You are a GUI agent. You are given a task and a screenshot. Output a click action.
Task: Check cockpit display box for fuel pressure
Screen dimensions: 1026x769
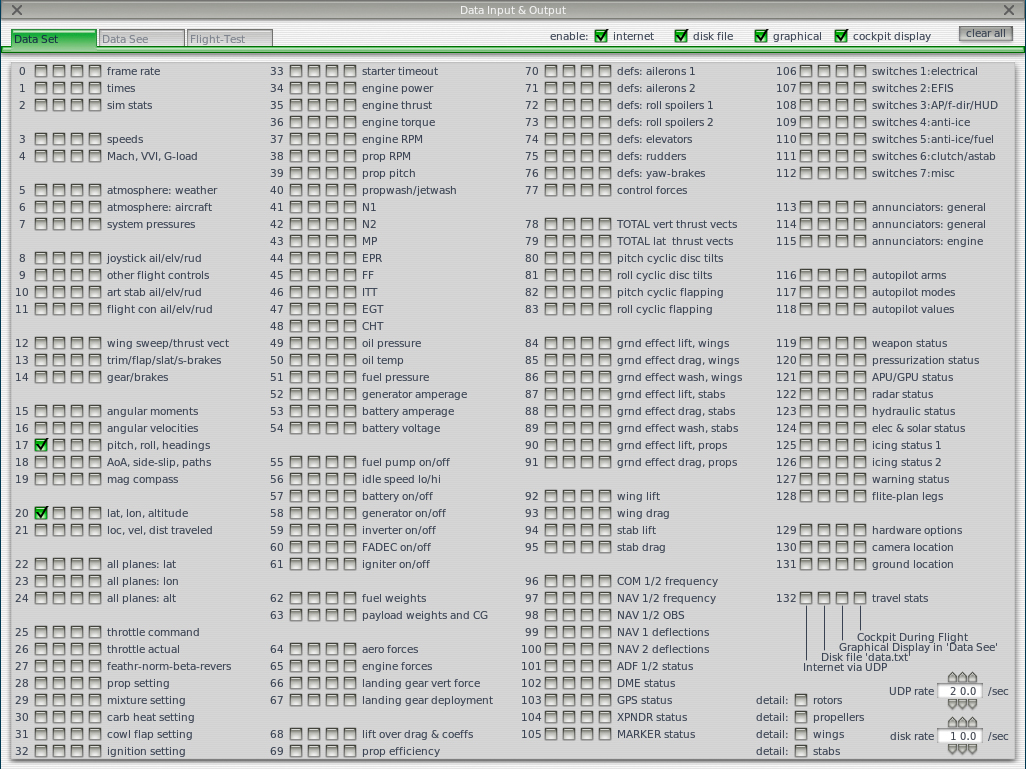[350, 377]
